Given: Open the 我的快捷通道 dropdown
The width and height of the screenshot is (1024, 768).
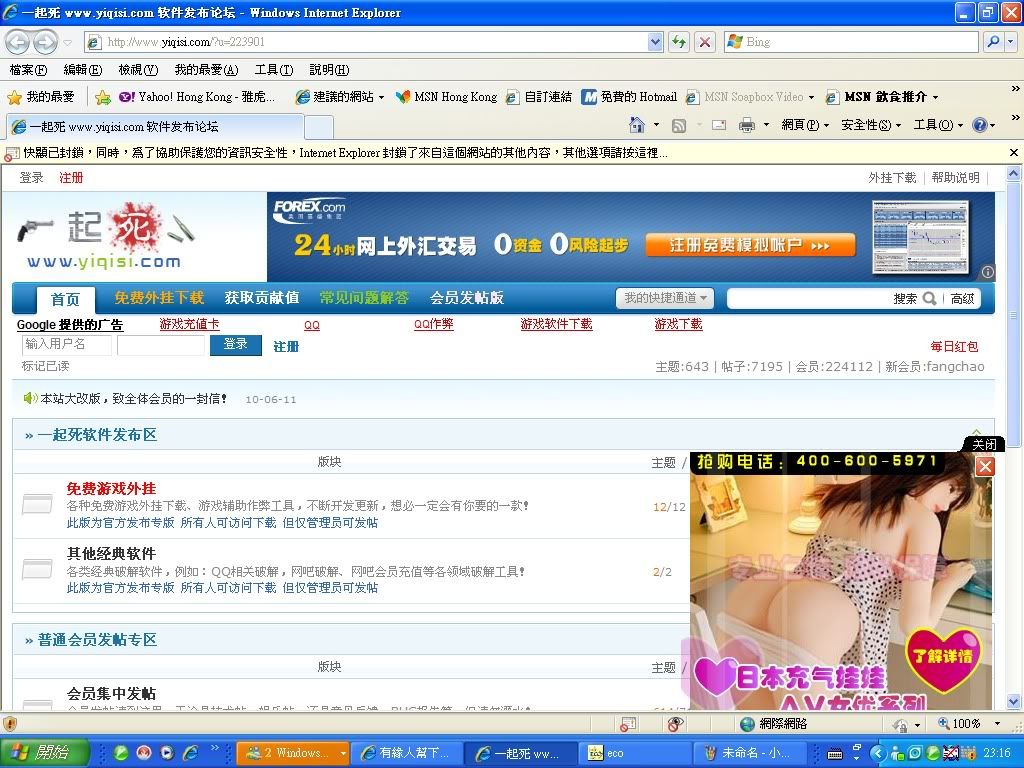Looking at the screenshot, I should pyautogui.click(x=665, y=298).
